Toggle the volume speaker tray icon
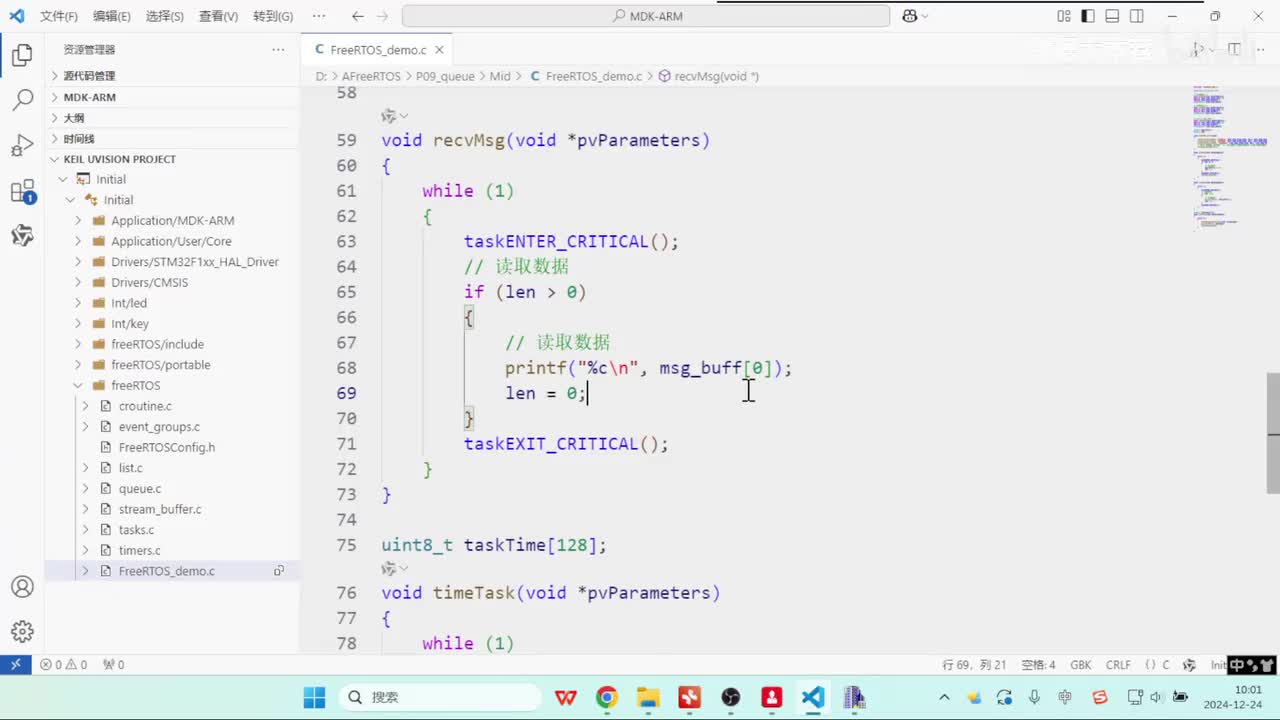The height and width of the screenshot is (720, 1280). pyautogui.click(x=1157, y=697)
